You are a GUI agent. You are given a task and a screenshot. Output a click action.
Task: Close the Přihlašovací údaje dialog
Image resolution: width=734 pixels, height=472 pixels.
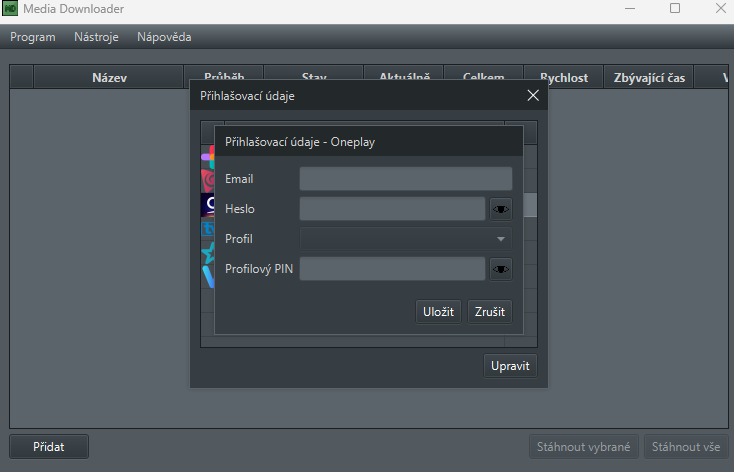coord(533,96)
